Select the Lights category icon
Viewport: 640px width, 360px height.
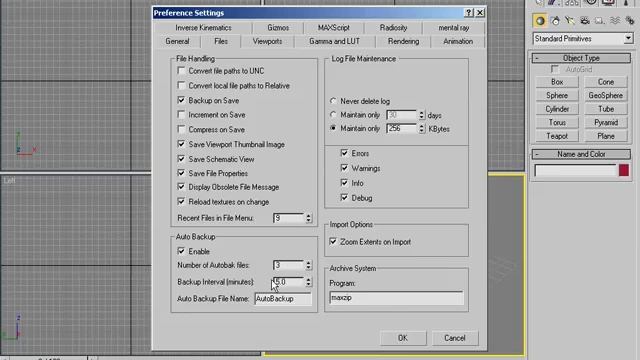click(570, 21)
